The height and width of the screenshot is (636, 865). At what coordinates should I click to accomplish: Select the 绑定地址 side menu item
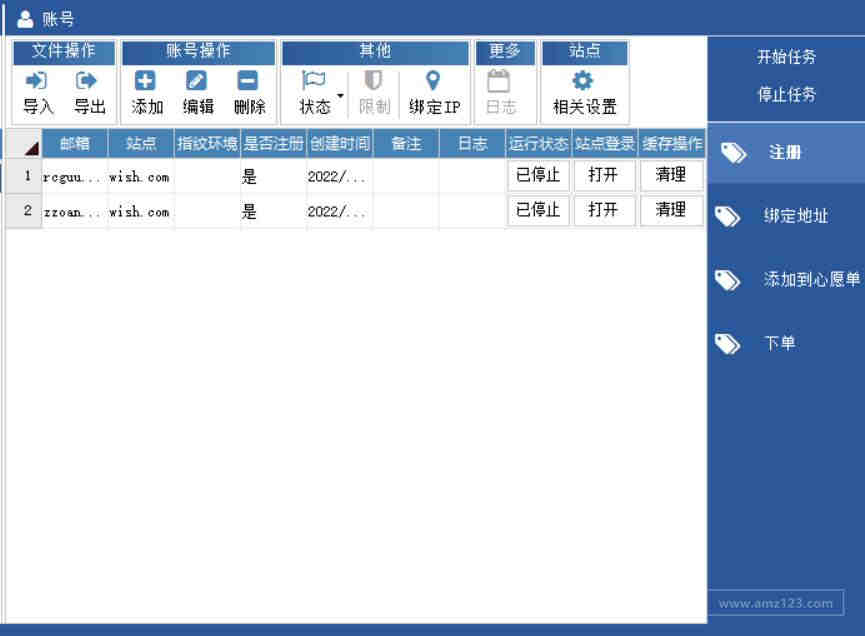point(787,216)
